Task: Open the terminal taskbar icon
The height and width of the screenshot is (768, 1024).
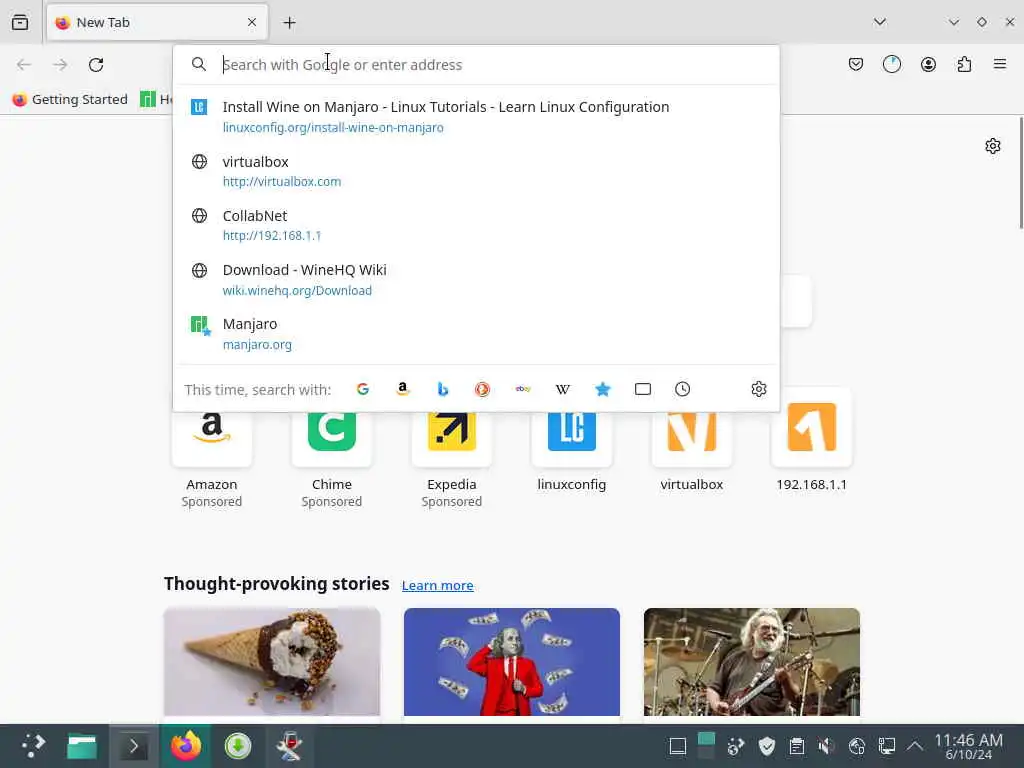Action: (134, 746)
